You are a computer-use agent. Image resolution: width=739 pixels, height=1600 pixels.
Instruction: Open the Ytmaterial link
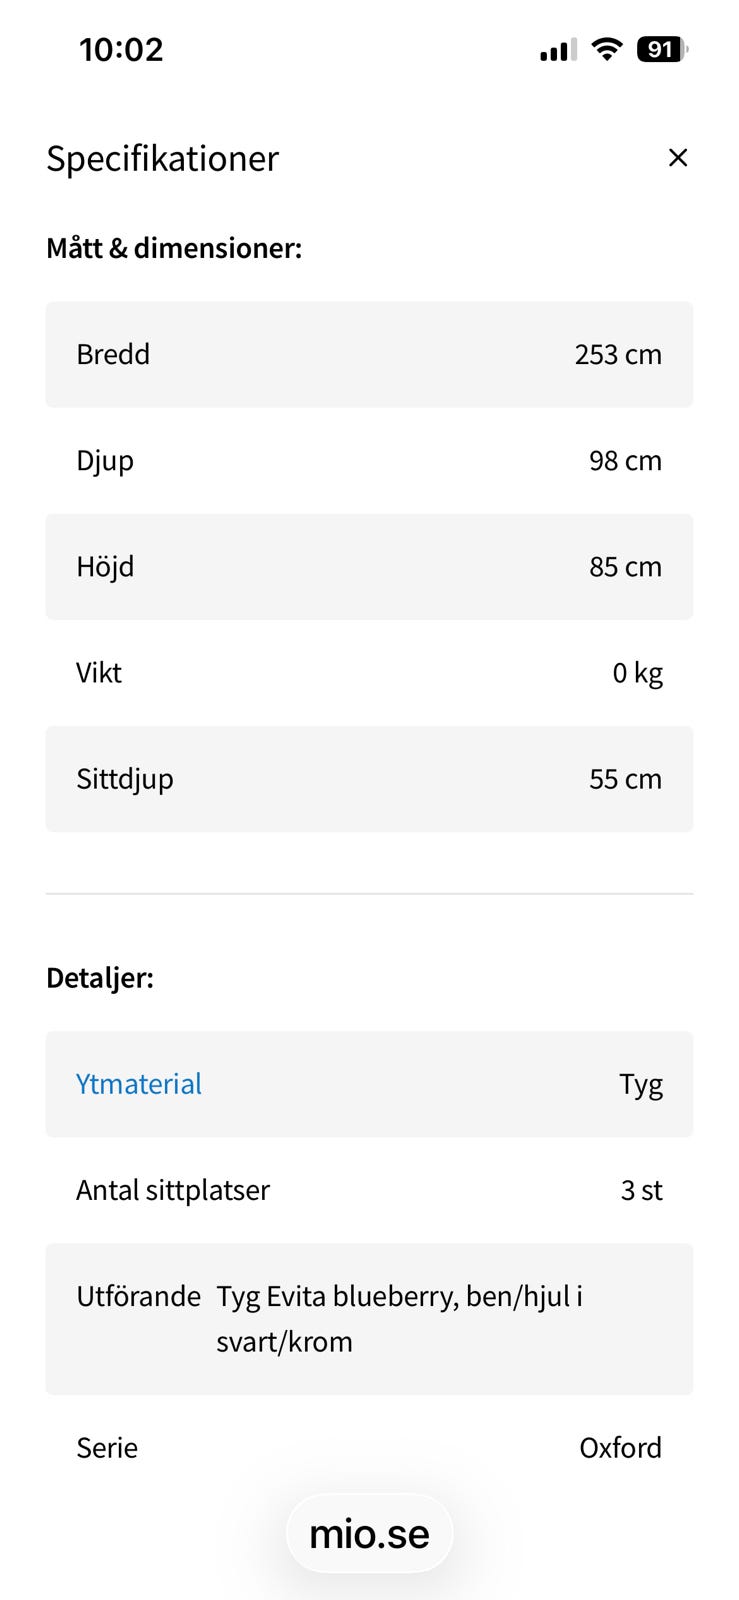139,1084
